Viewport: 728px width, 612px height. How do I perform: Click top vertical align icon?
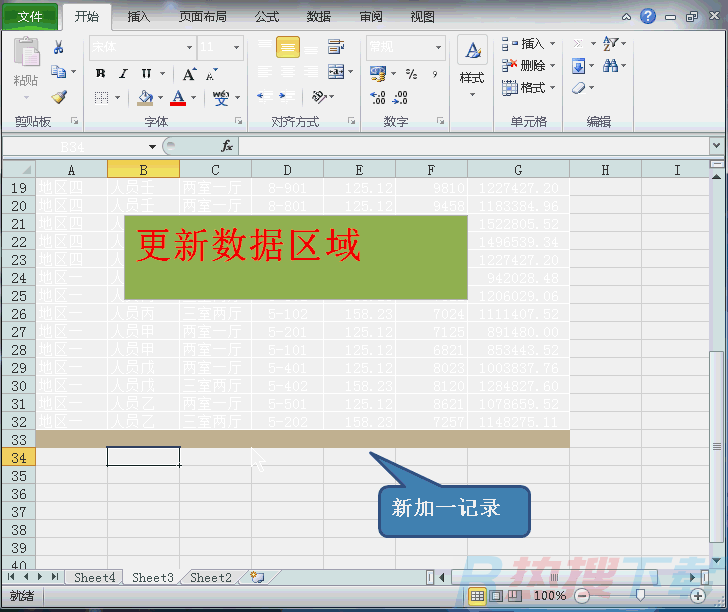[x=265, y=47]
